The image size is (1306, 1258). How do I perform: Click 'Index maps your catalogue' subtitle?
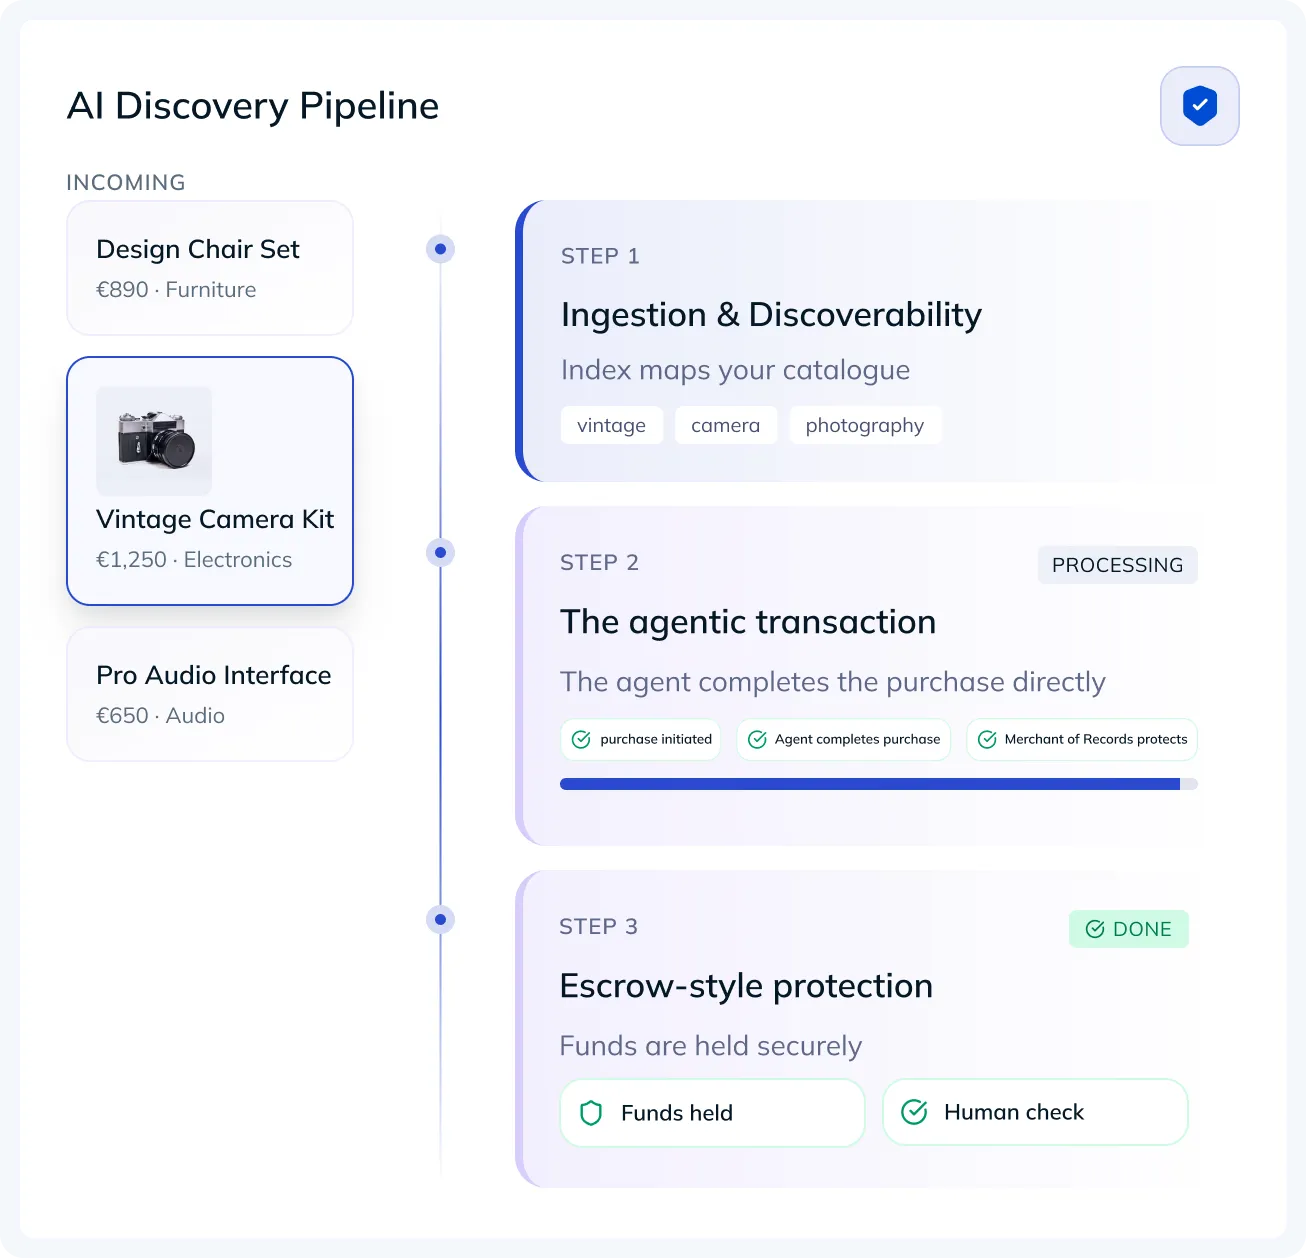coord(735,371)
